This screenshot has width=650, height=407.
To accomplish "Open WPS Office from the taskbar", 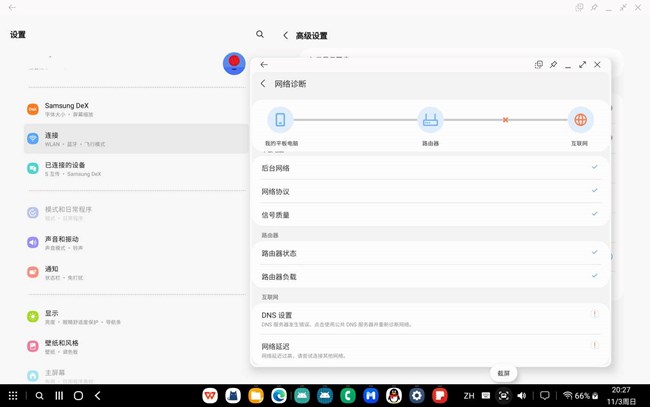I will (210, 396).
